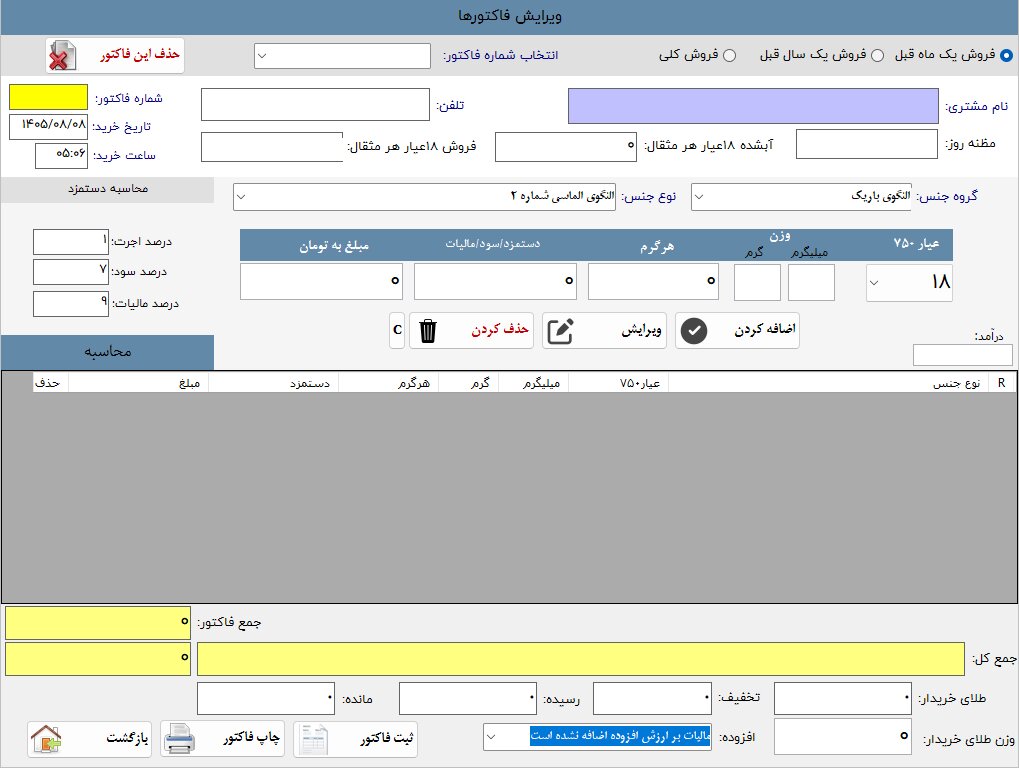
Task: Click the جمع فاکتور yellow field
Action: (97, 623)
